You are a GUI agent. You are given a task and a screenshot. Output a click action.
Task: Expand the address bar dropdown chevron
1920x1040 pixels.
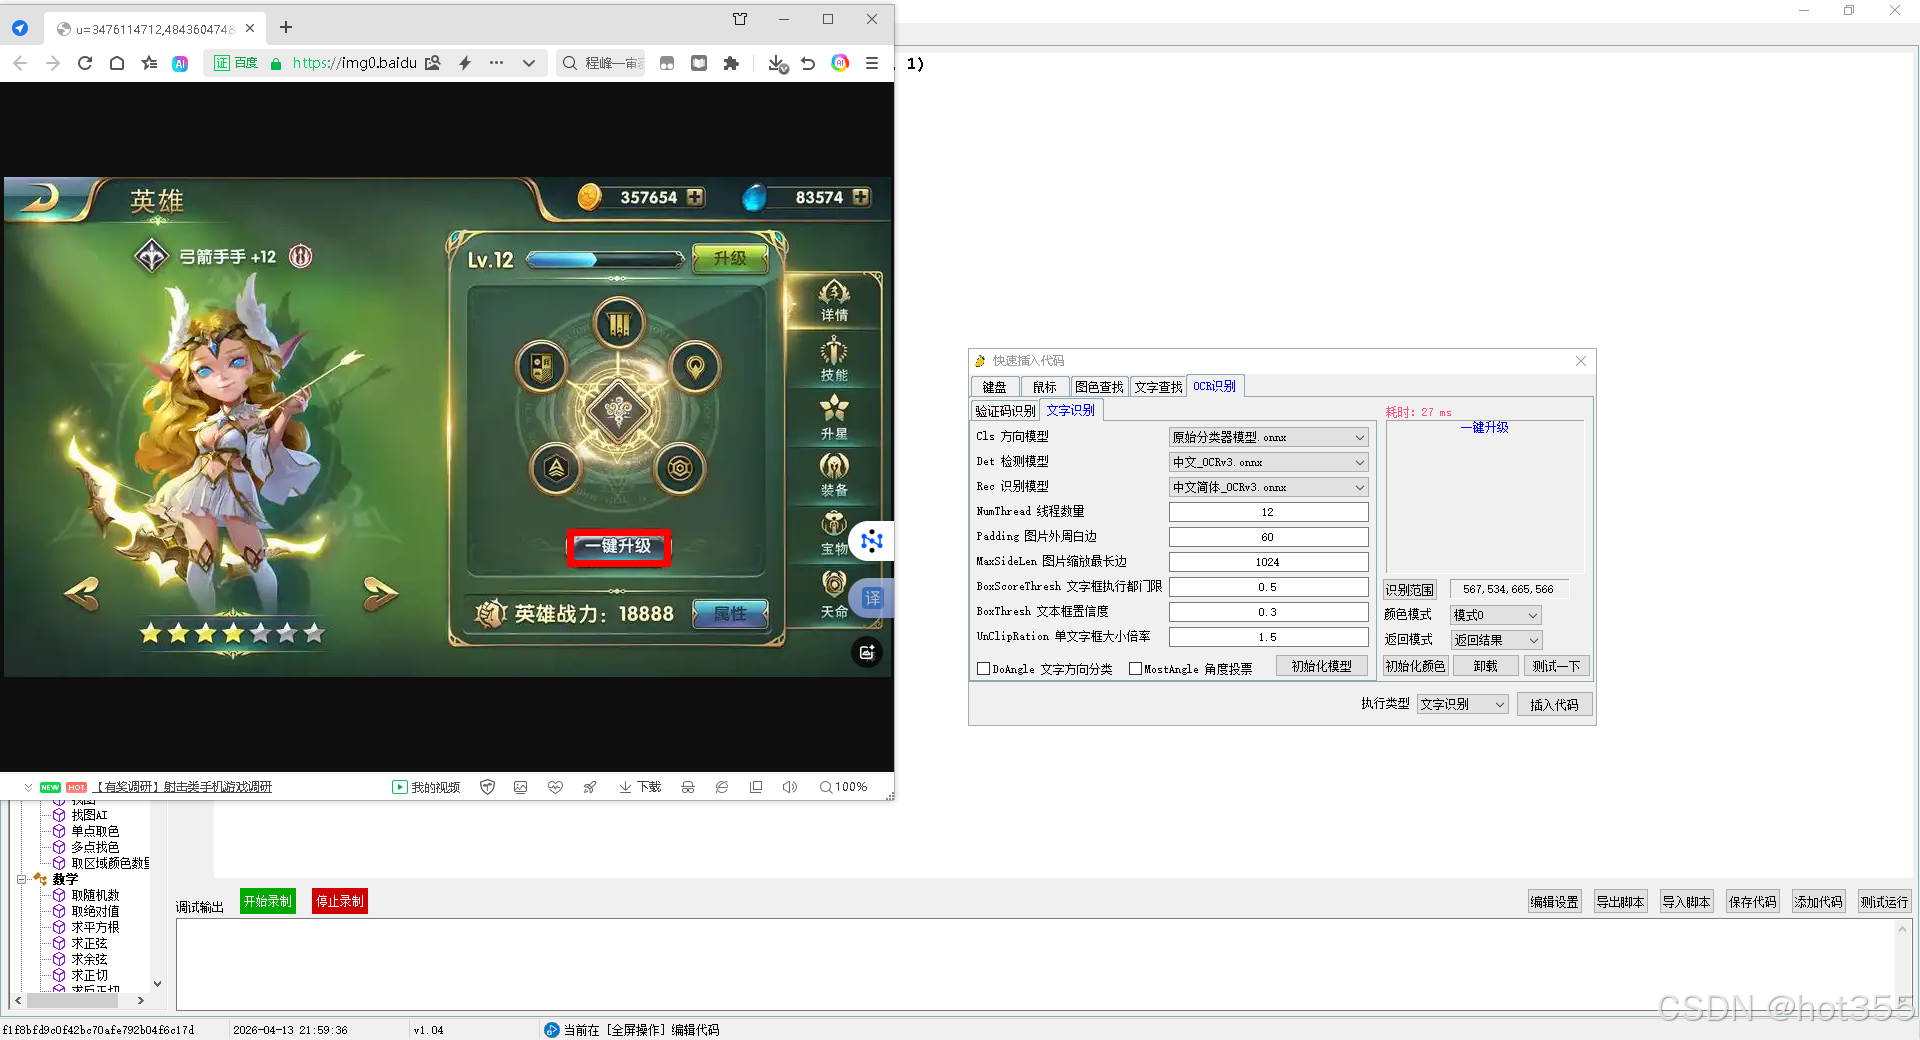[529, 63]
